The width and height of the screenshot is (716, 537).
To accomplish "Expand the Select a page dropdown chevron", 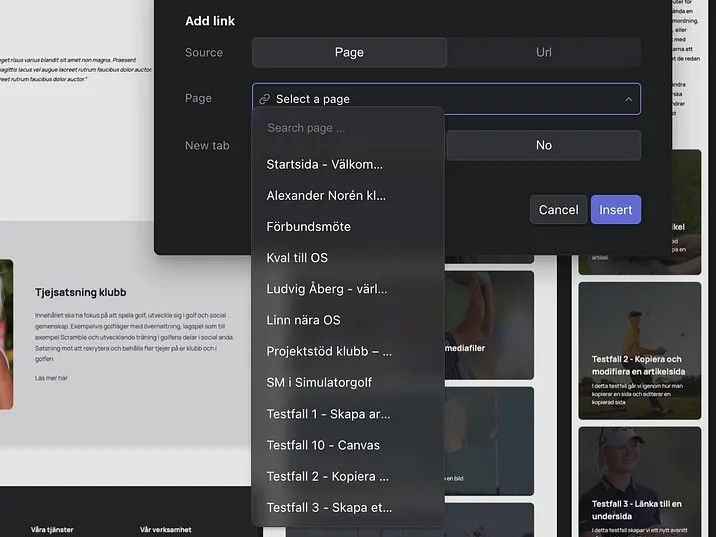I will click(628, 99).
